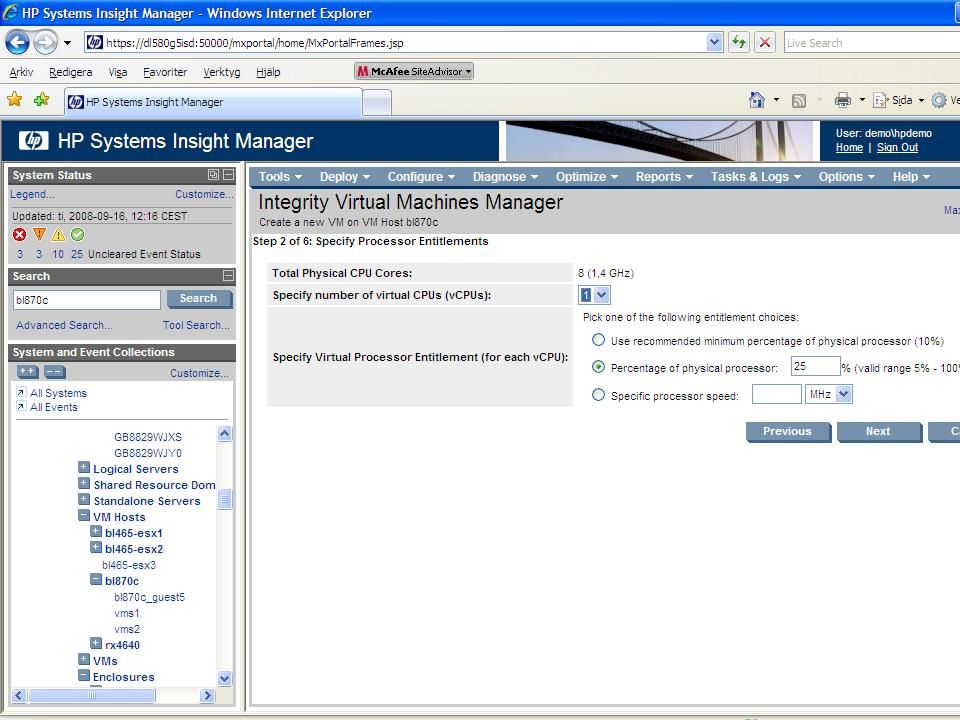960x720 pixels.
Task: Open the empty new browser tab
Action: 377,102
